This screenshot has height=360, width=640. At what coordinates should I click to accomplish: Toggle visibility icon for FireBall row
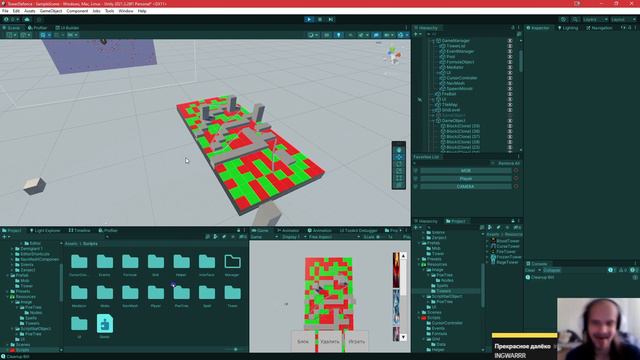coord(510,94)
